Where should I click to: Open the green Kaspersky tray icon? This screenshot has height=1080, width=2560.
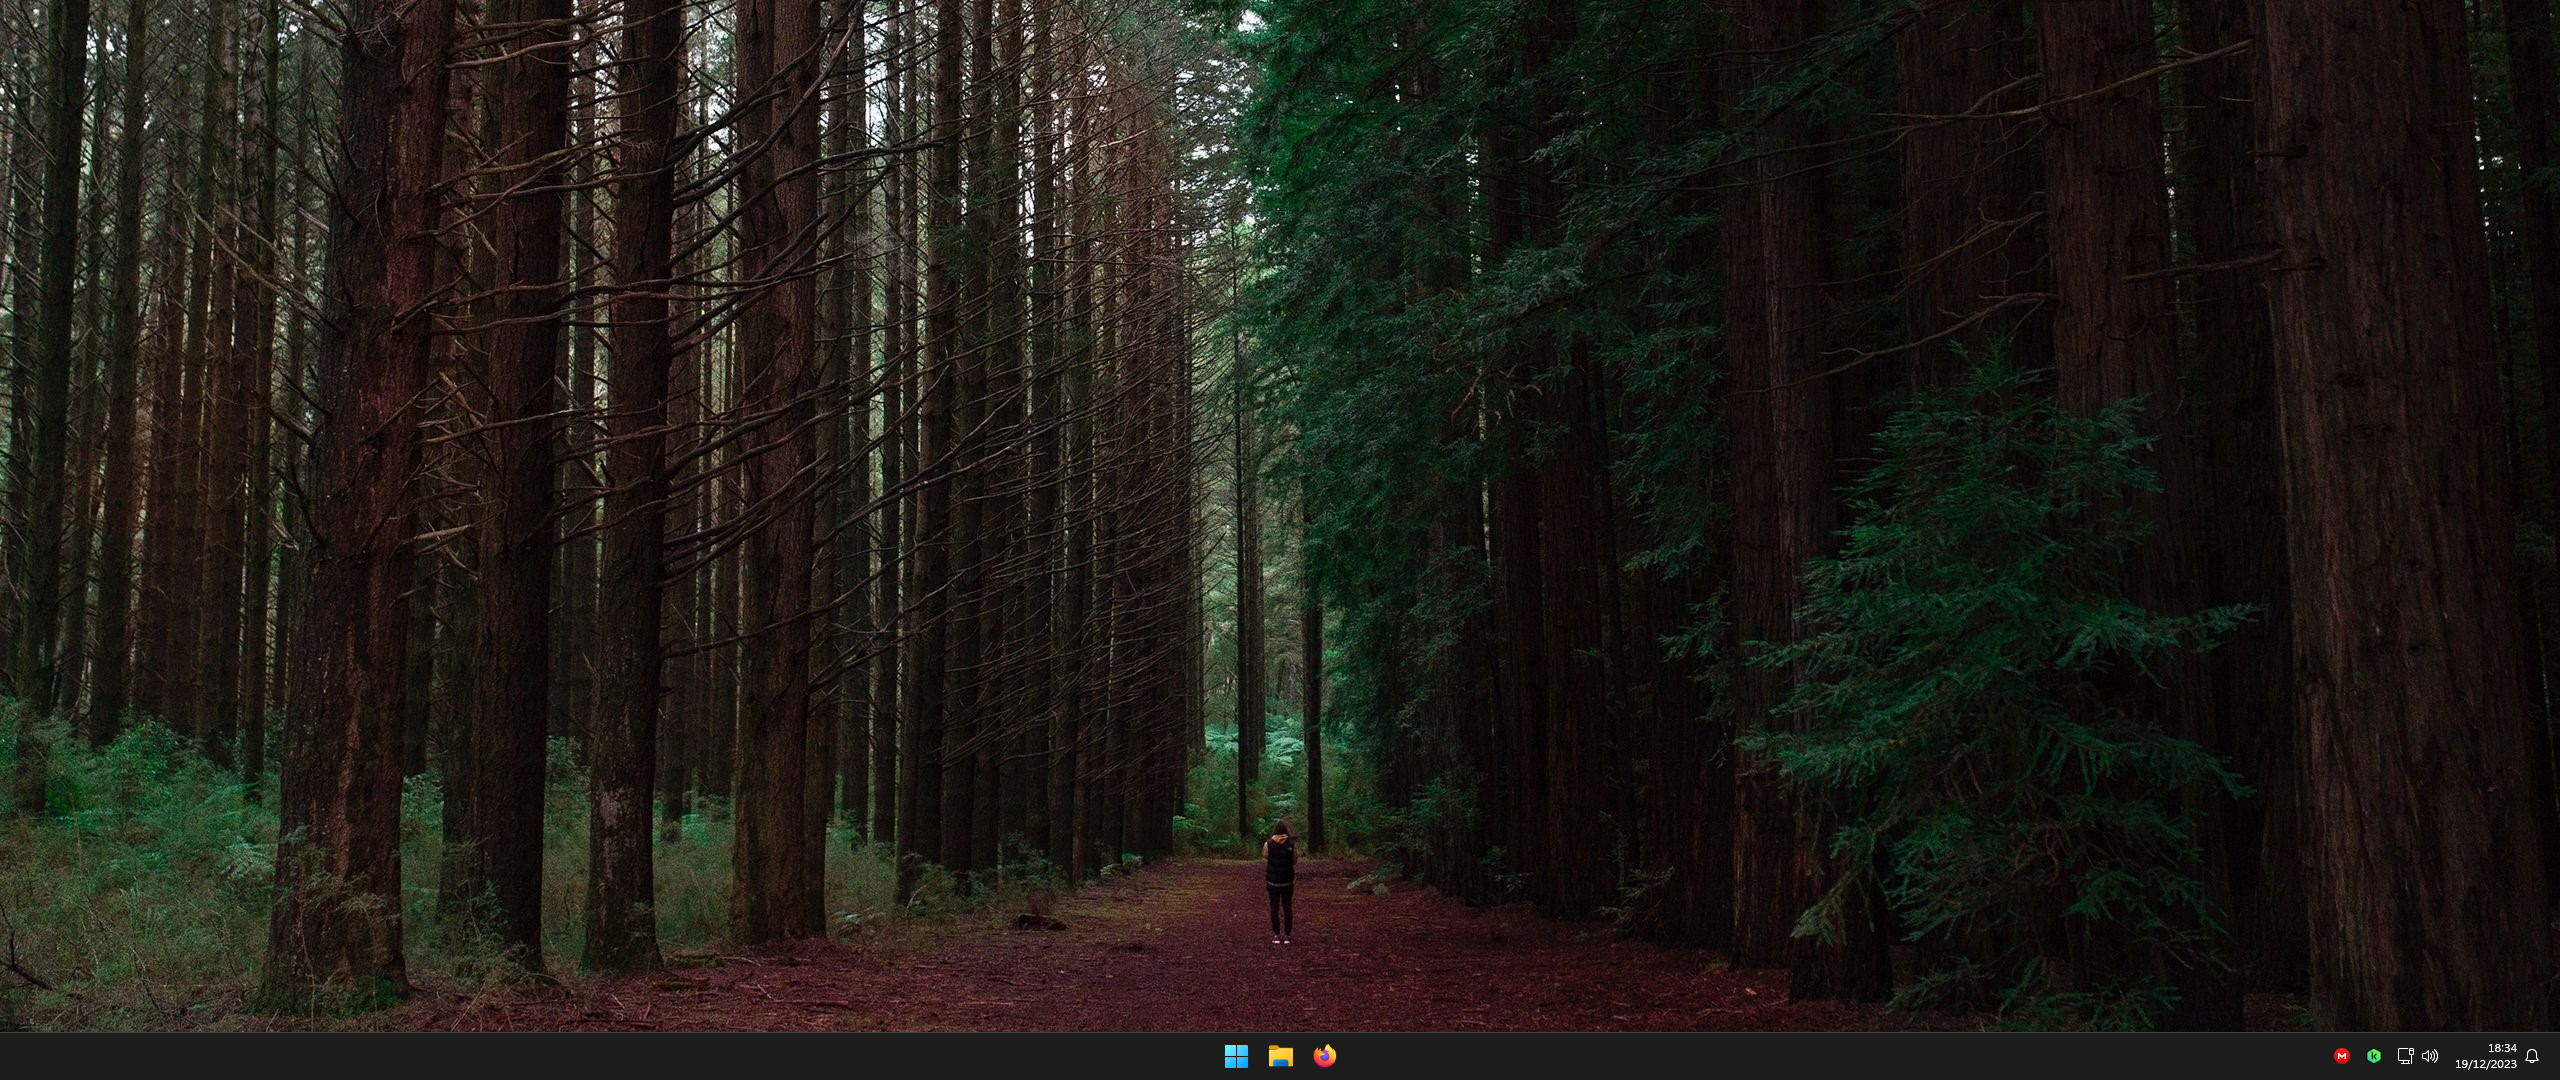point(2373,1056)
